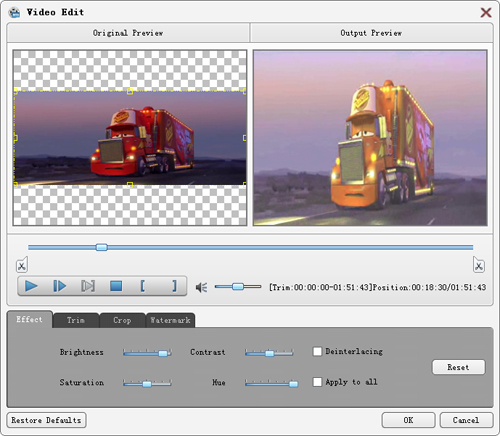Image resolution: width=500 pixels, height=436 pixels.
Task: Set trim end with right bracket button
Action: (x=174, y=286)
